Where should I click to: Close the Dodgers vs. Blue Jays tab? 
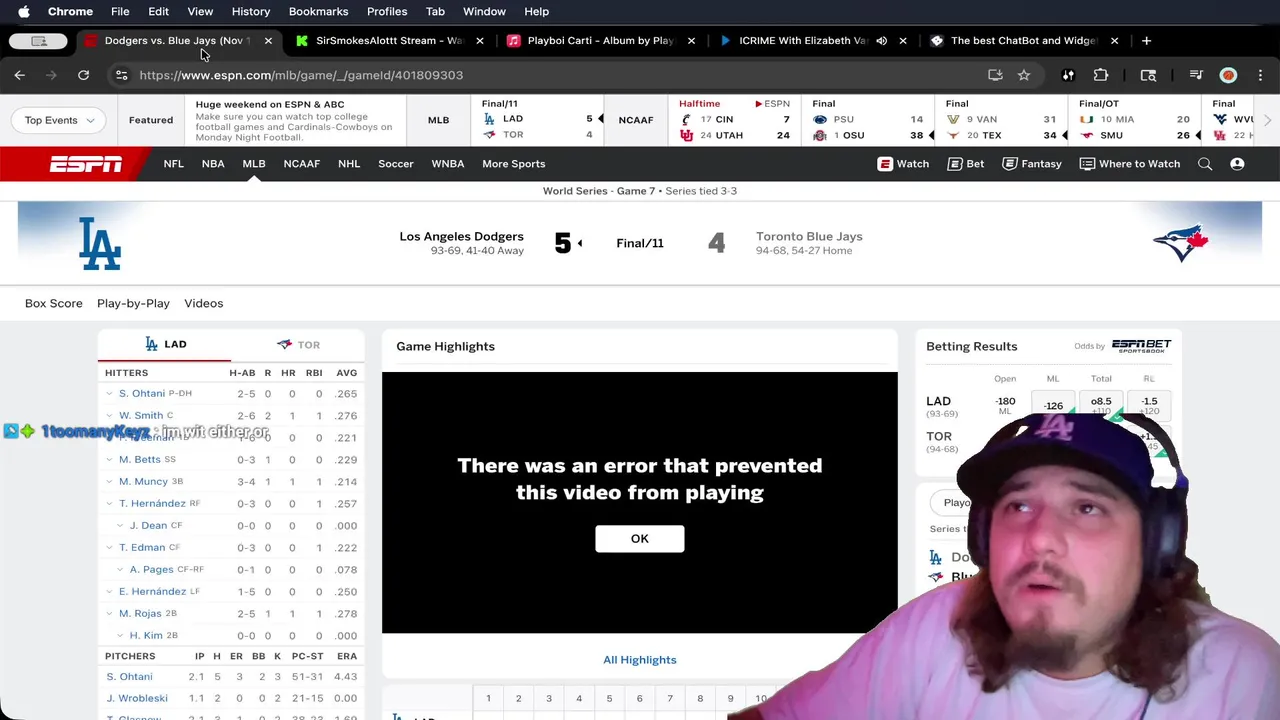[268, 41]
